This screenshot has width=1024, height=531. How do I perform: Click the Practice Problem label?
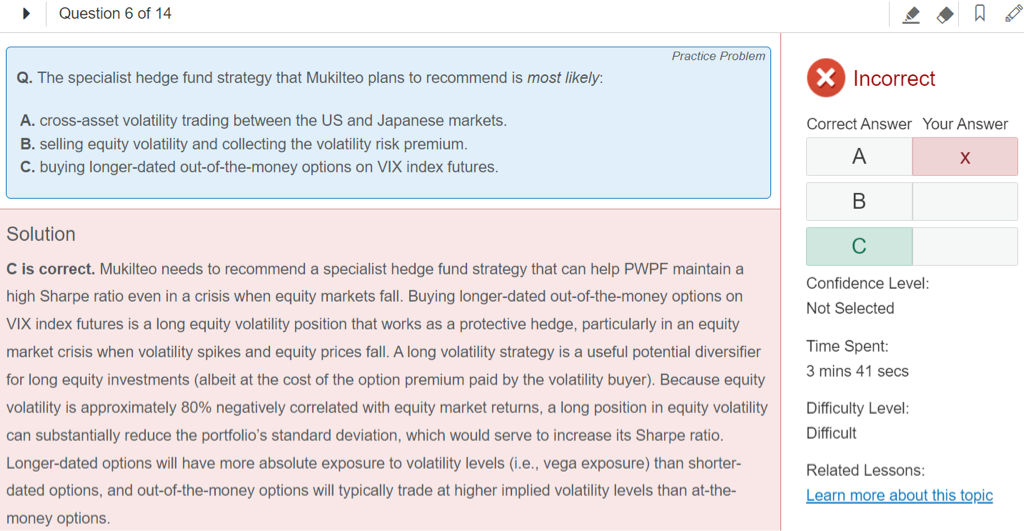[x=718, y=56]
